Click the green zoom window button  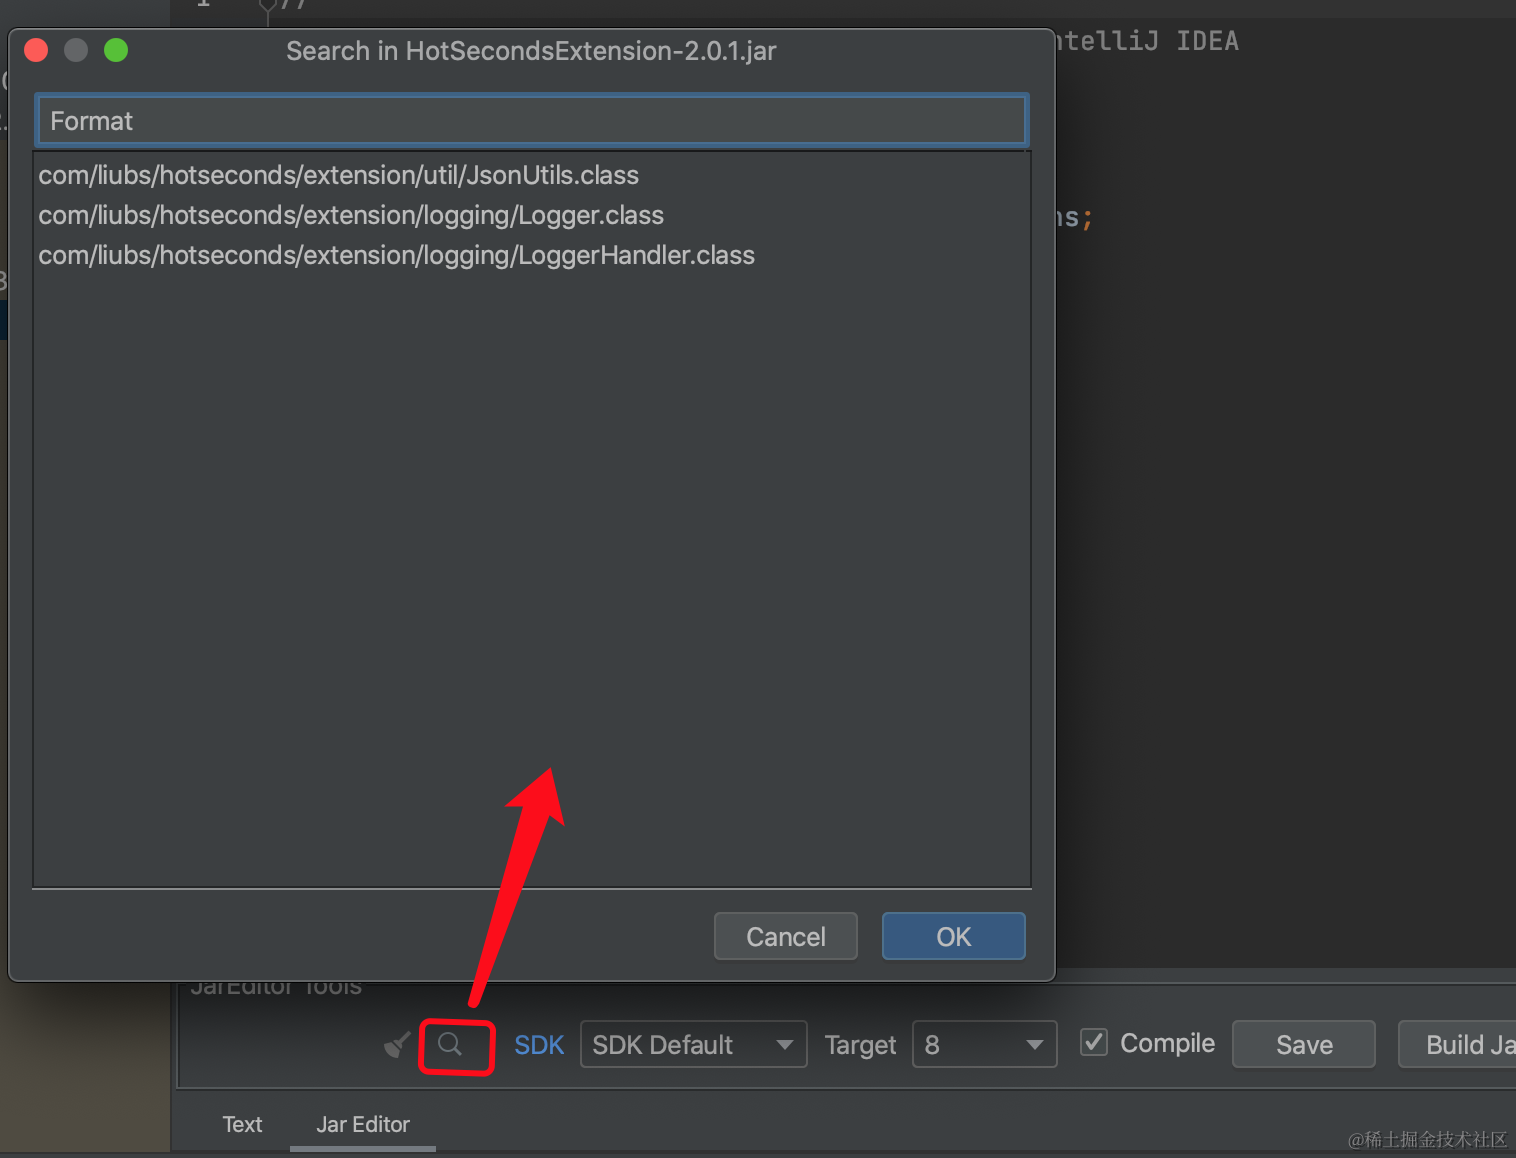pos(116,50)
